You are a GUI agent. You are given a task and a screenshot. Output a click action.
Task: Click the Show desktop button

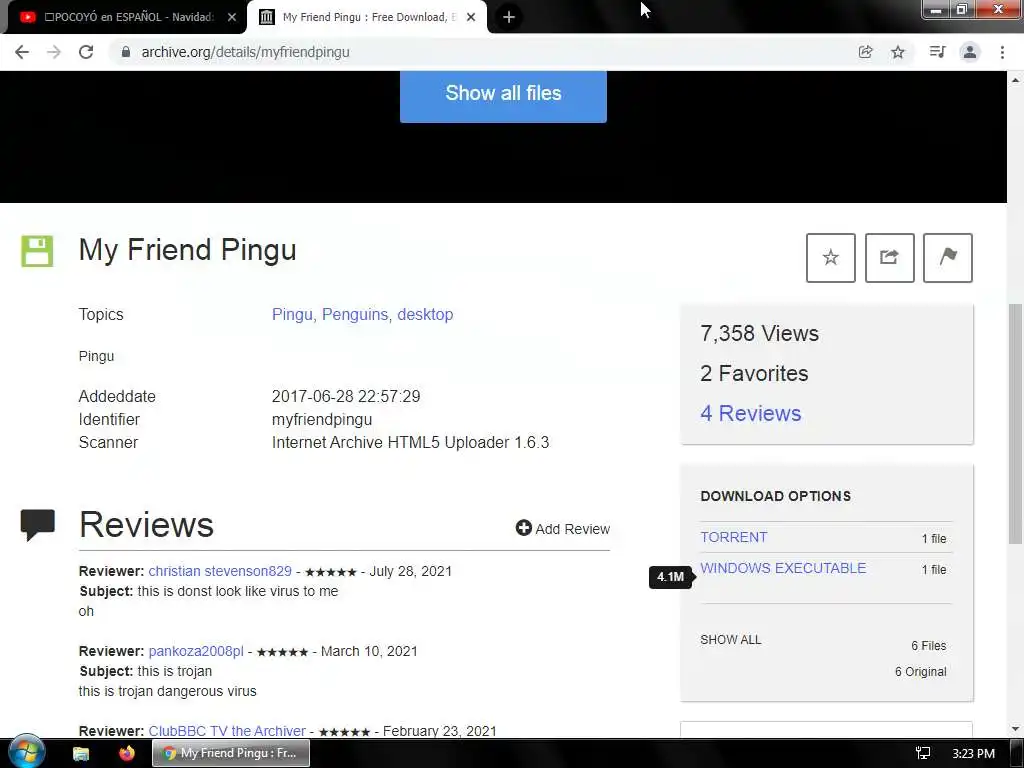1017,754
